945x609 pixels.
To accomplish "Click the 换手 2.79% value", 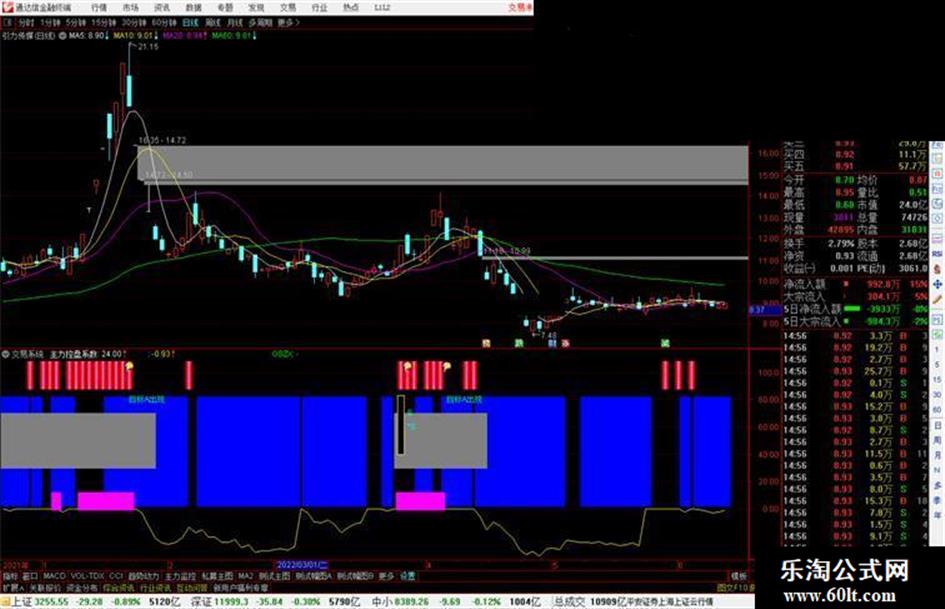I will click(841, 244).
